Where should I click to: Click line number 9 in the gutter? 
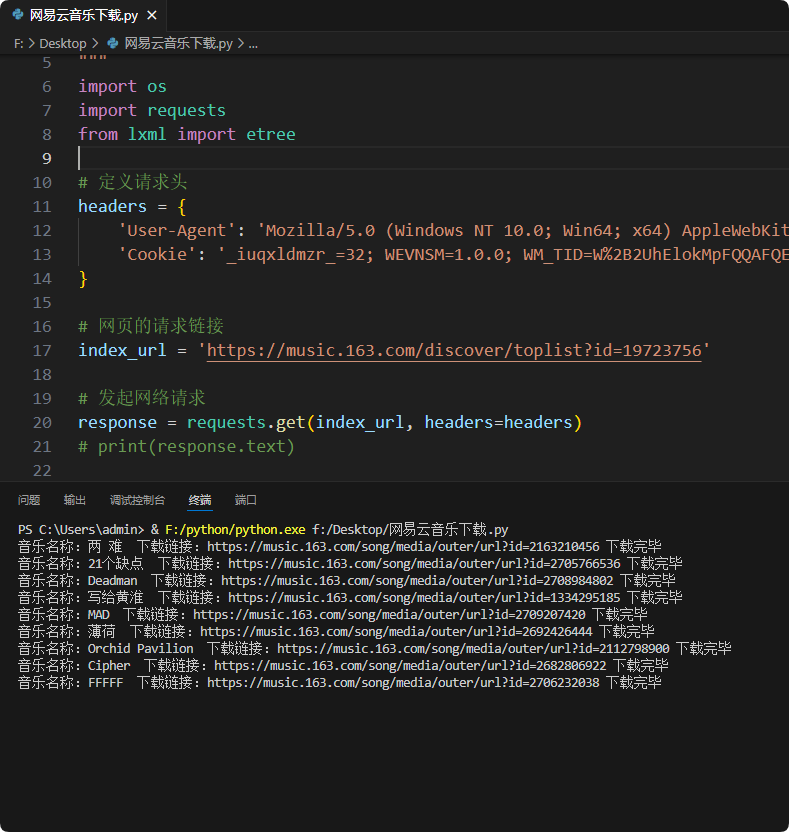tap(47, 158)
